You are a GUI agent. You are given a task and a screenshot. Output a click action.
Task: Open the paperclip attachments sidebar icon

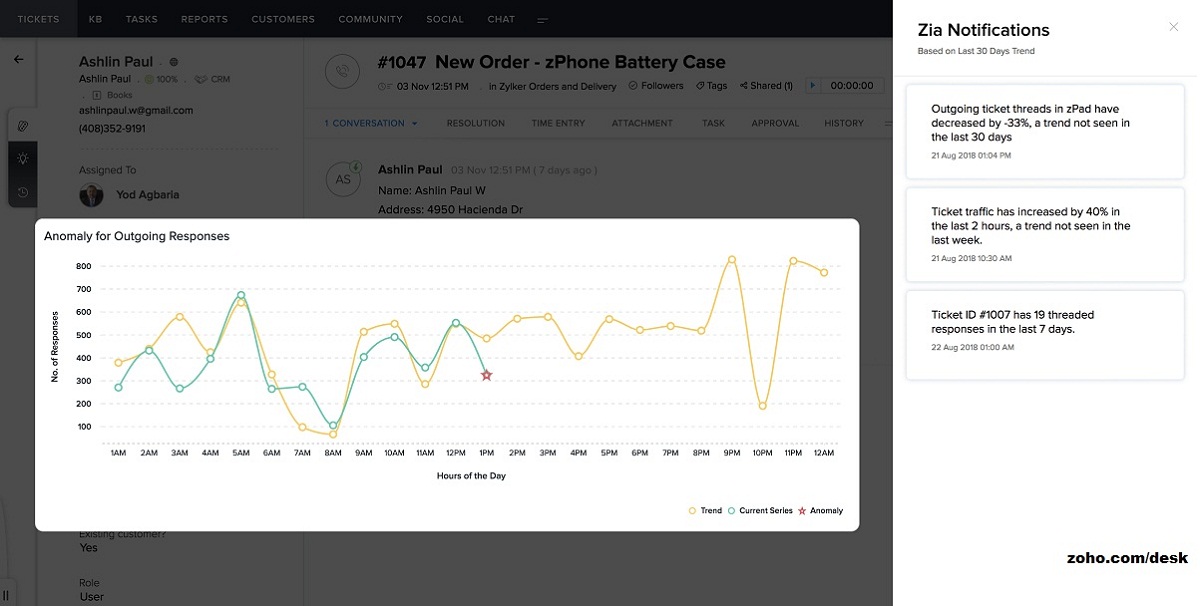22,125
